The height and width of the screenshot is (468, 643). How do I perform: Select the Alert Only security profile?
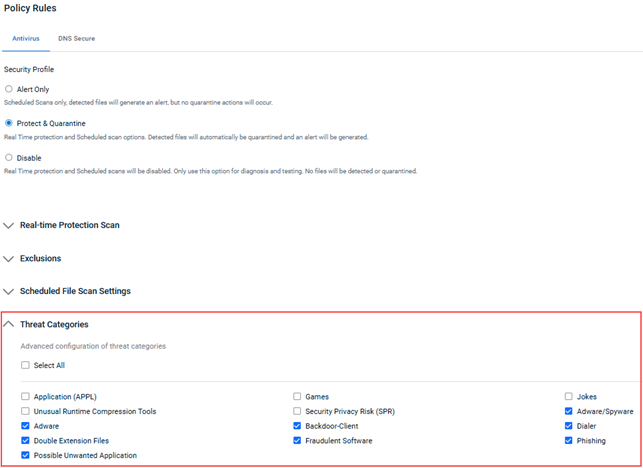coord(9,89)
